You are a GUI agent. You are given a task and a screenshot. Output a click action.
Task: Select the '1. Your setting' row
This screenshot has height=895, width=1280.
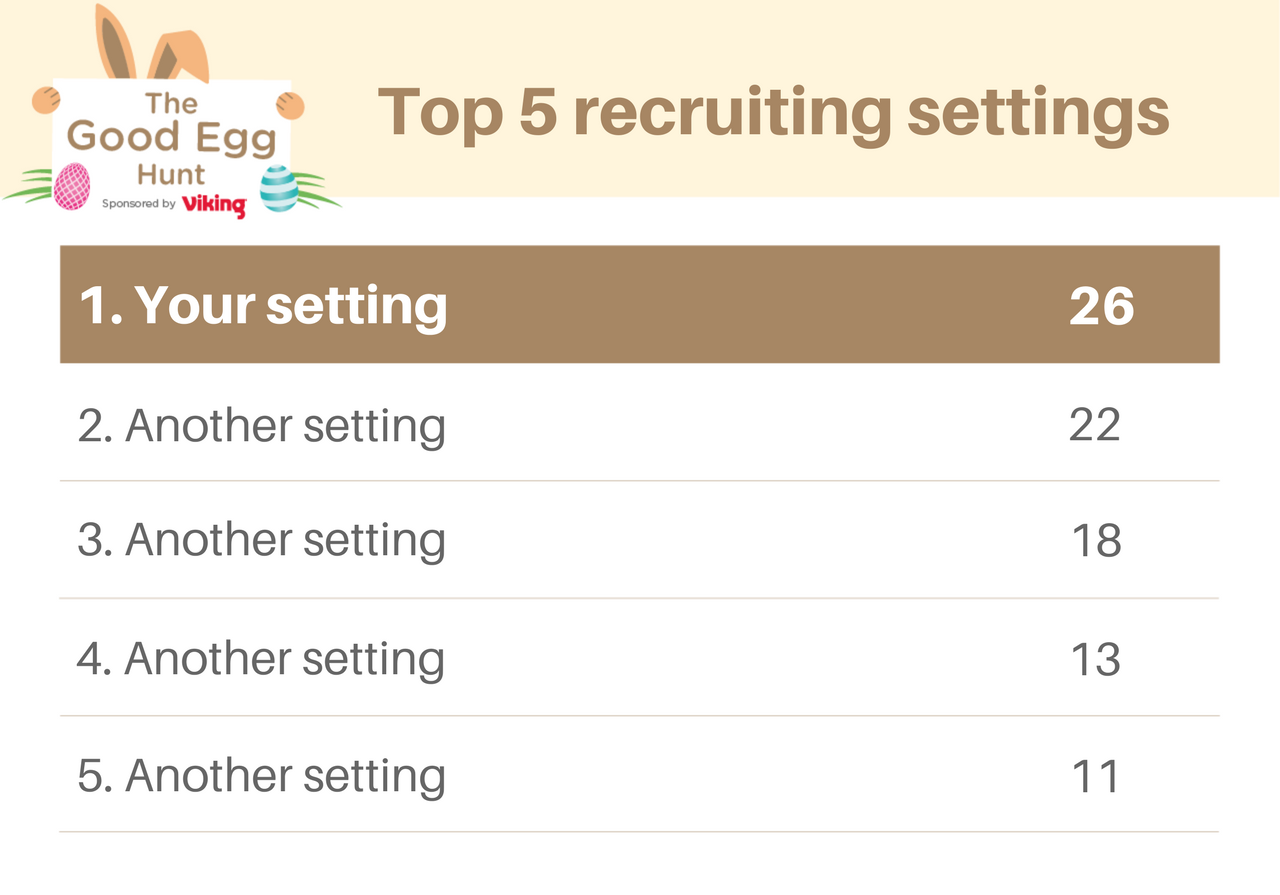[x=640, y=304]
